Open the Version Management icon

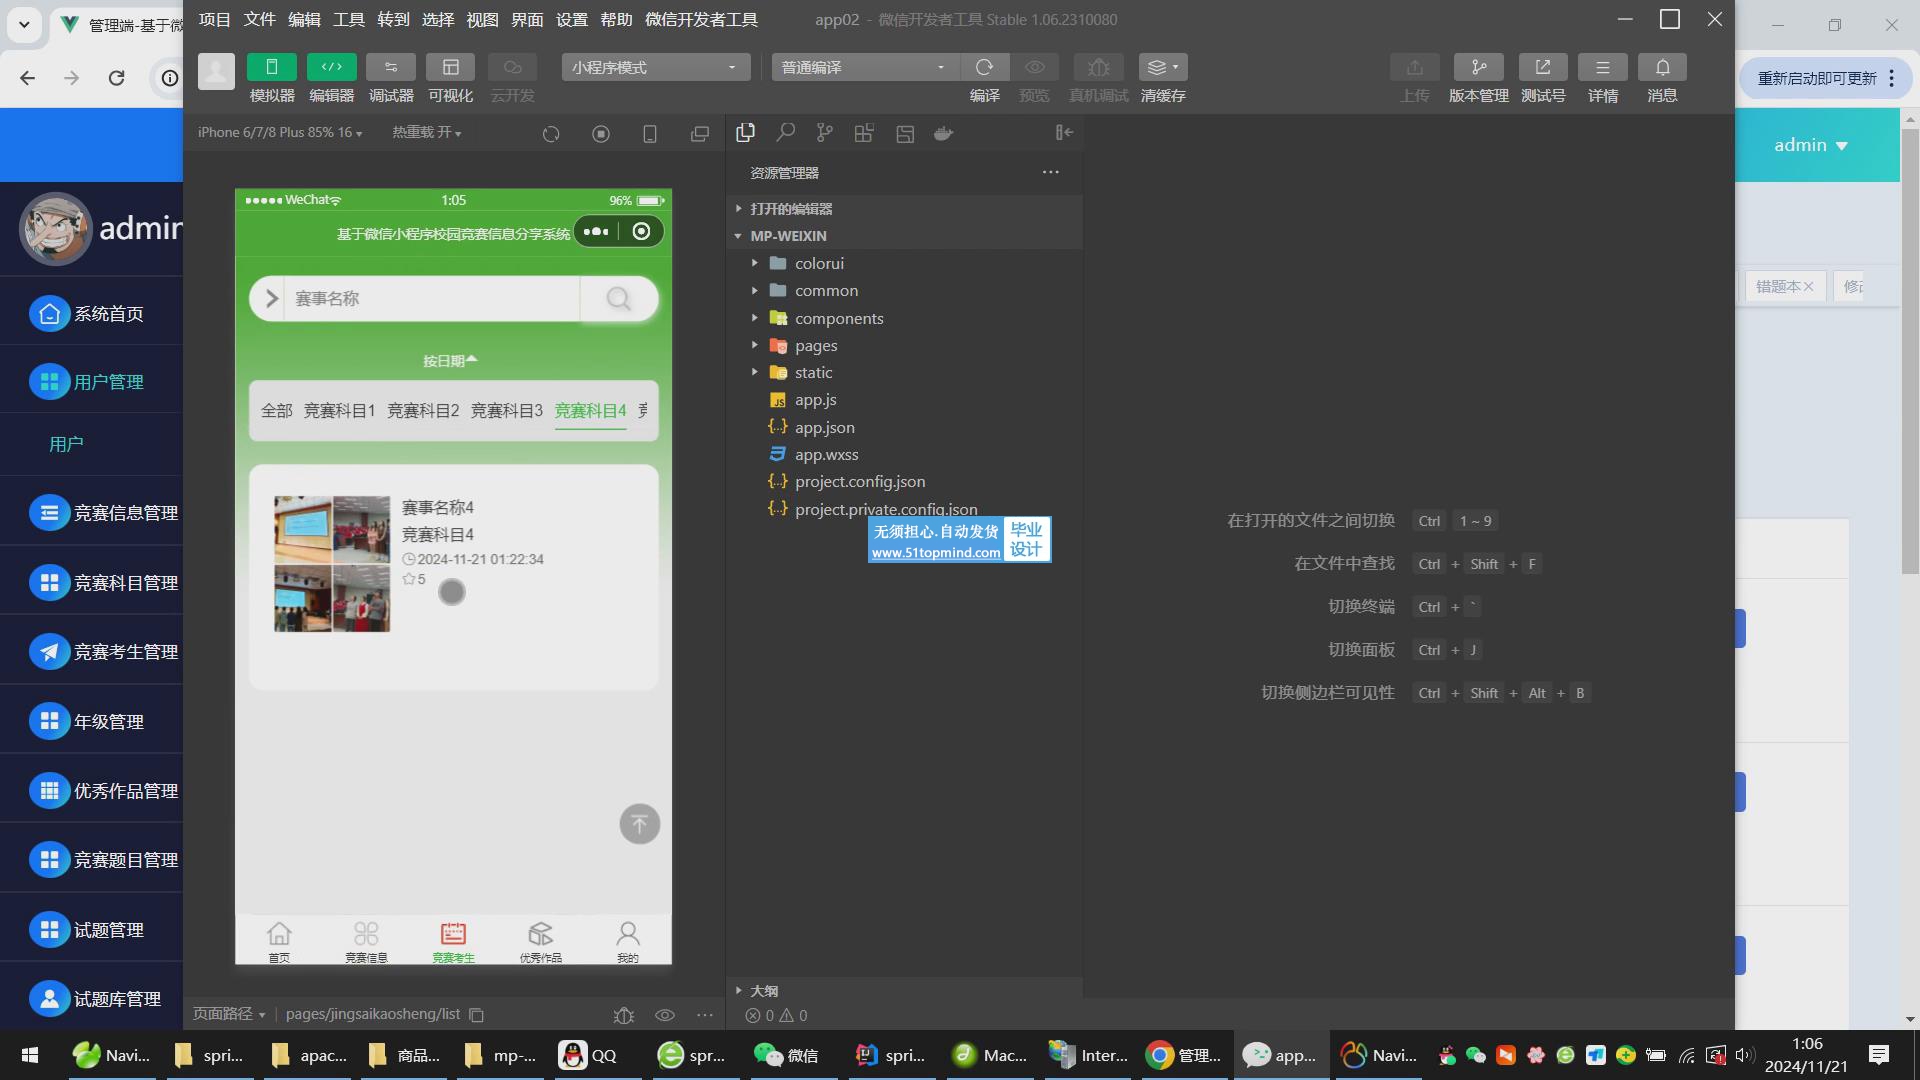point(1478,67)
